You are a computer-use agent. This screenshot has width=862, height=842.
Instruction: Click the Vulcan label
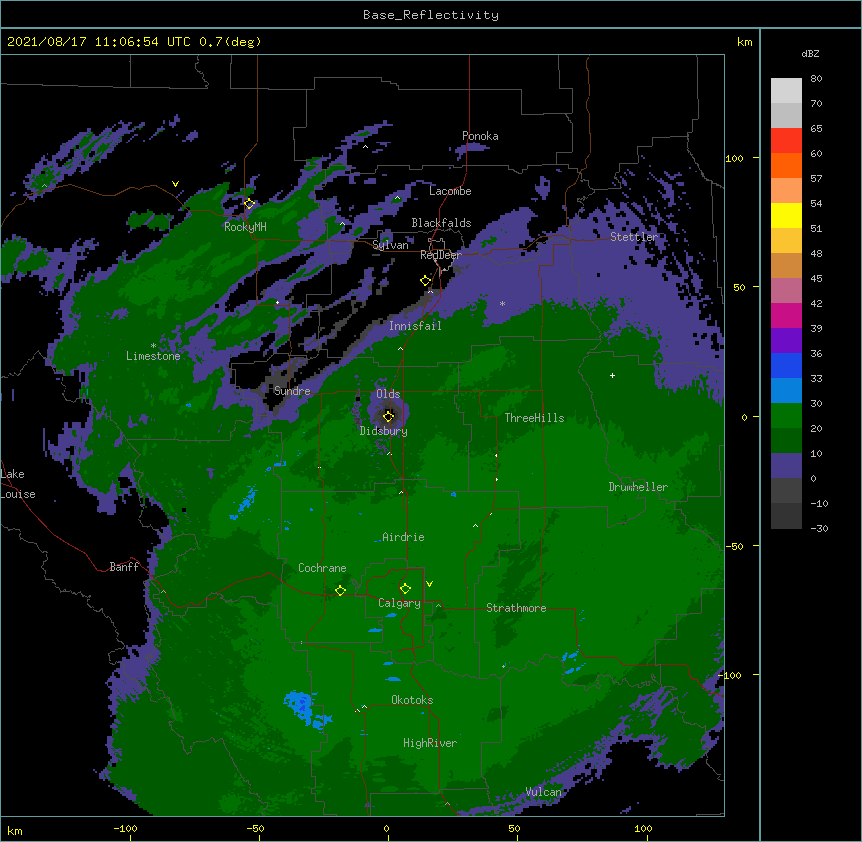[543, 792]
